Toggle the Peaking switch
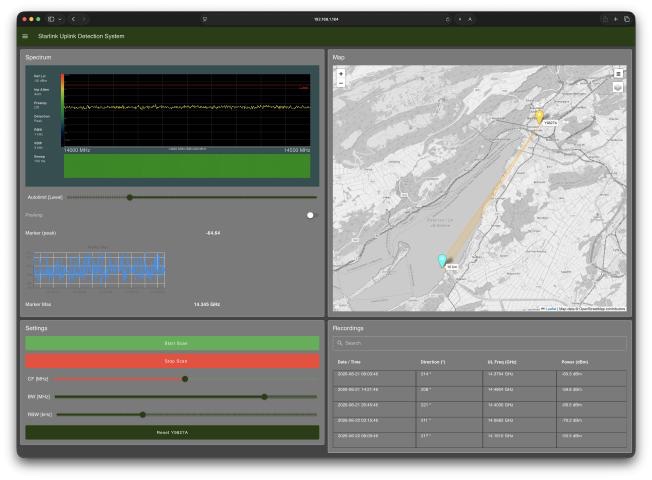The width and height of the screenshot is (652, 480). (312, 215)
